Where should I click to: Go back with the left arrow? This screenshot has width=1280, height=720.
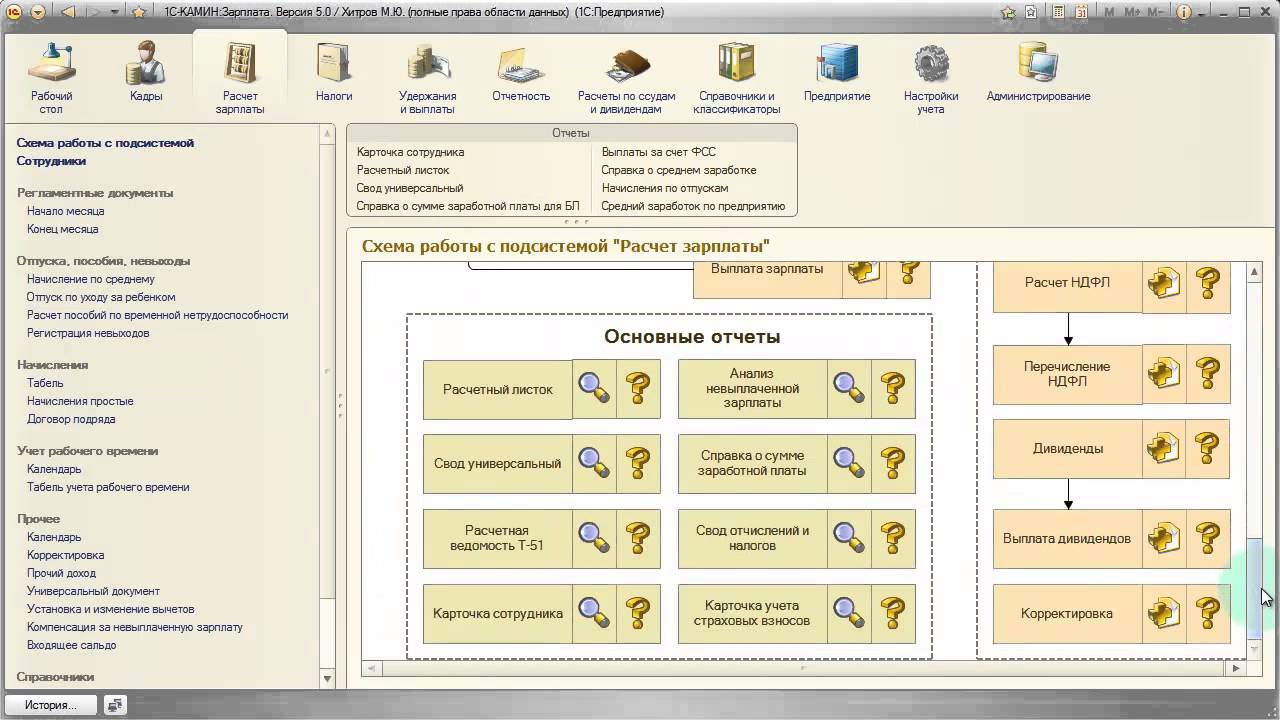(68, 12)
